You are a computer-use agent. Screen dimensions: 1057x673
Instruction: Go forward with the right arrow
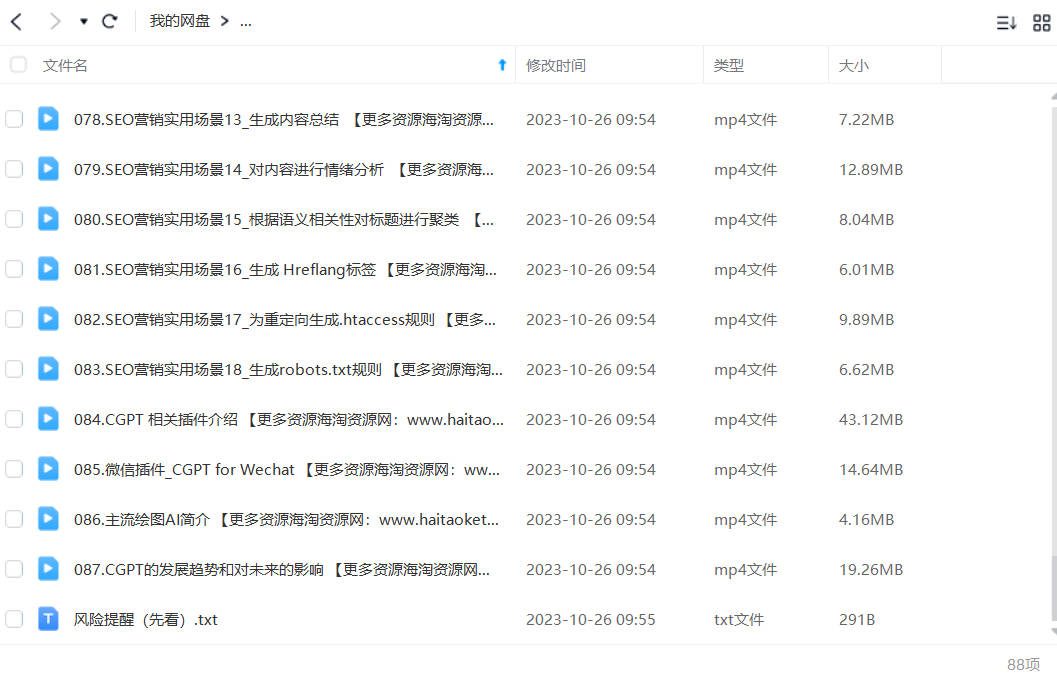(55, 22)
